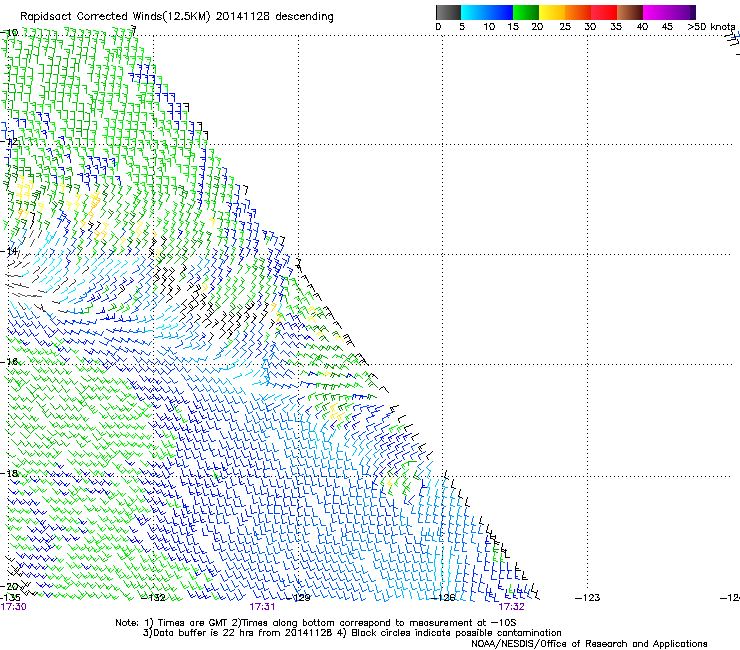Click the orange 25-30 knots color segment
The image size is (740, 650).
(578, 12)
